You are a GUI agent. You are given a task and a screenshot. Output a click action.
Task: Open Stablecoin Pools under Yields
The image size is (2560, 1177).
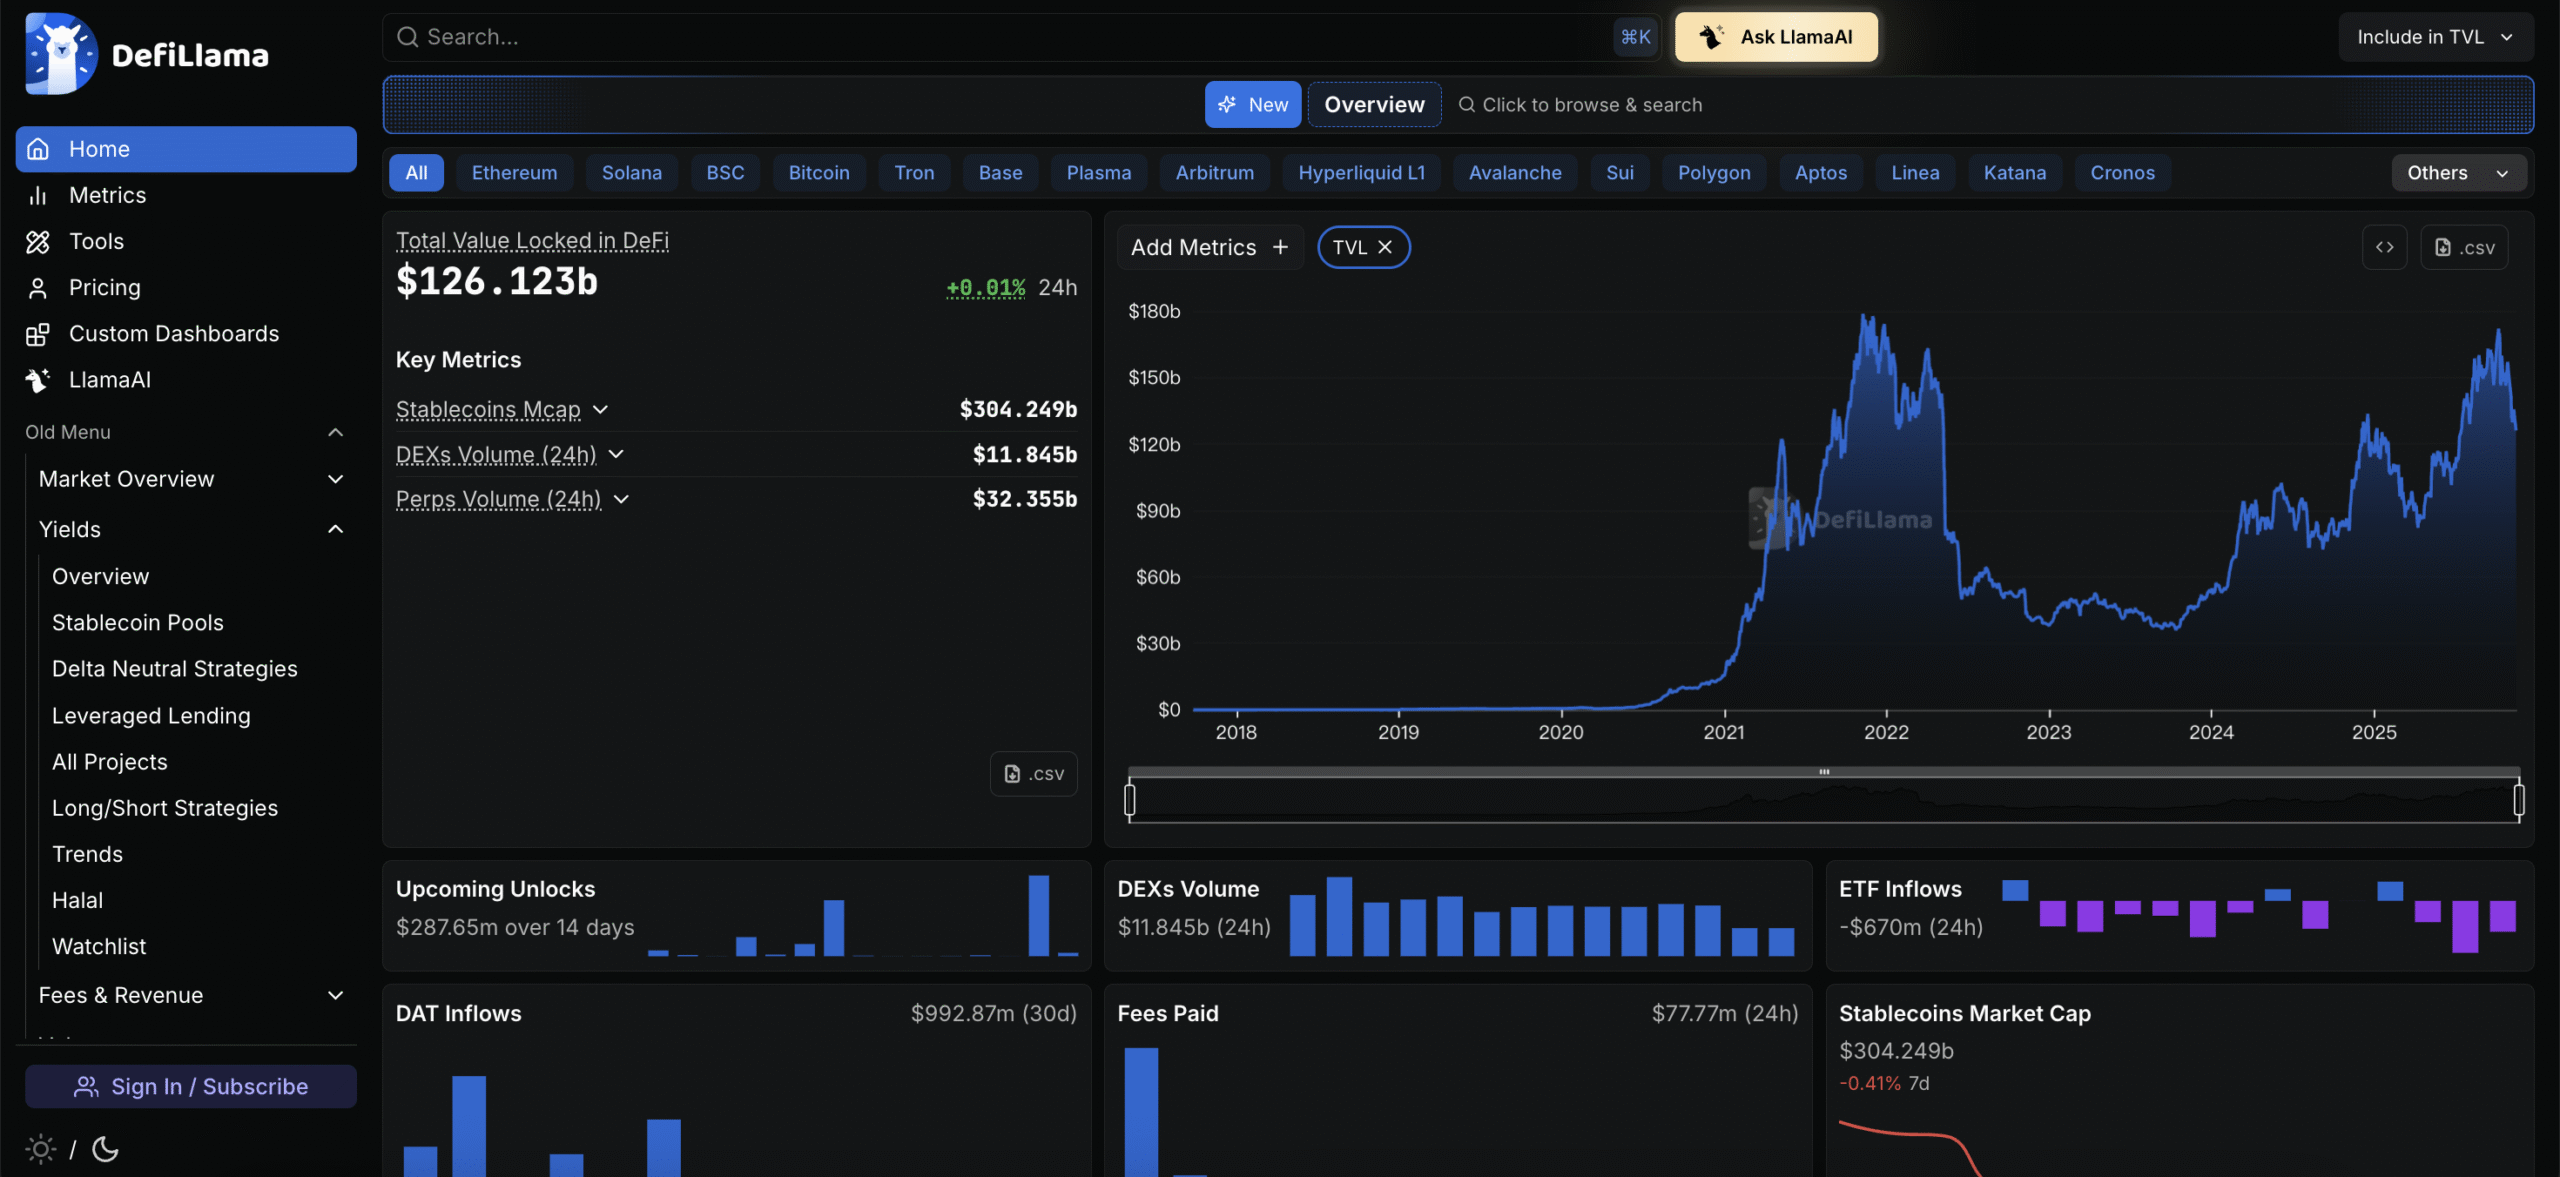point(137,623)
